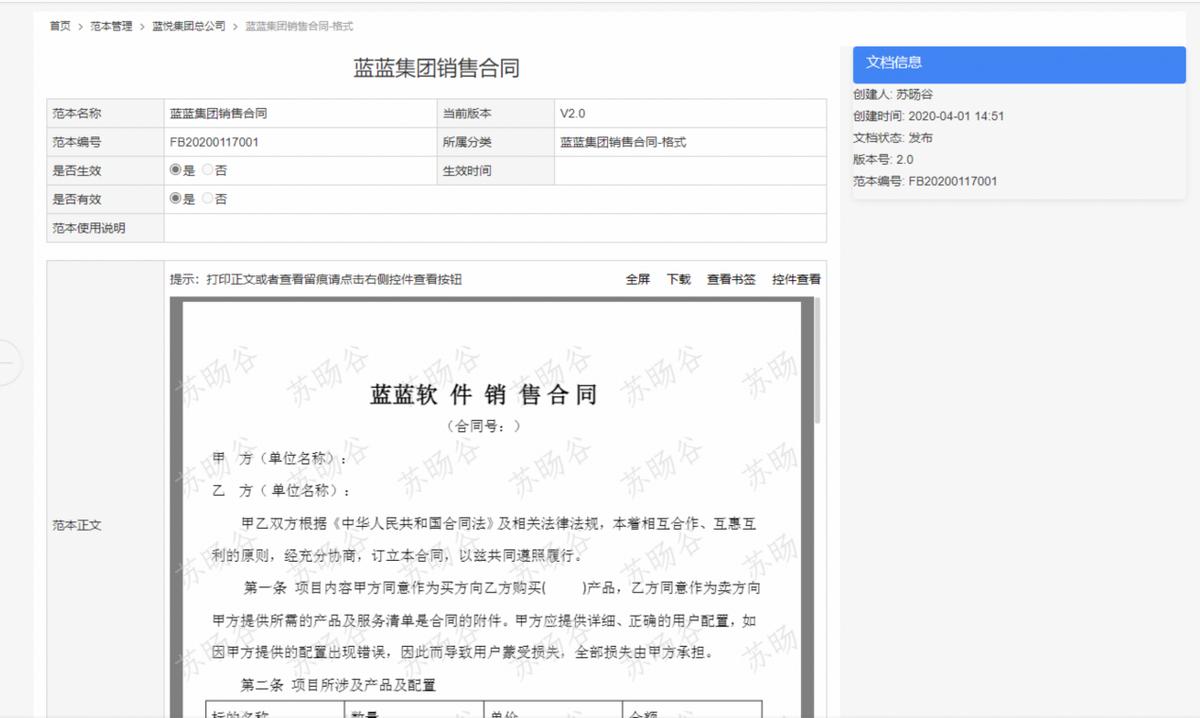Open 范本管理 from the breadcrumb
1200x718 pixels.
click(x=109, y=28)
